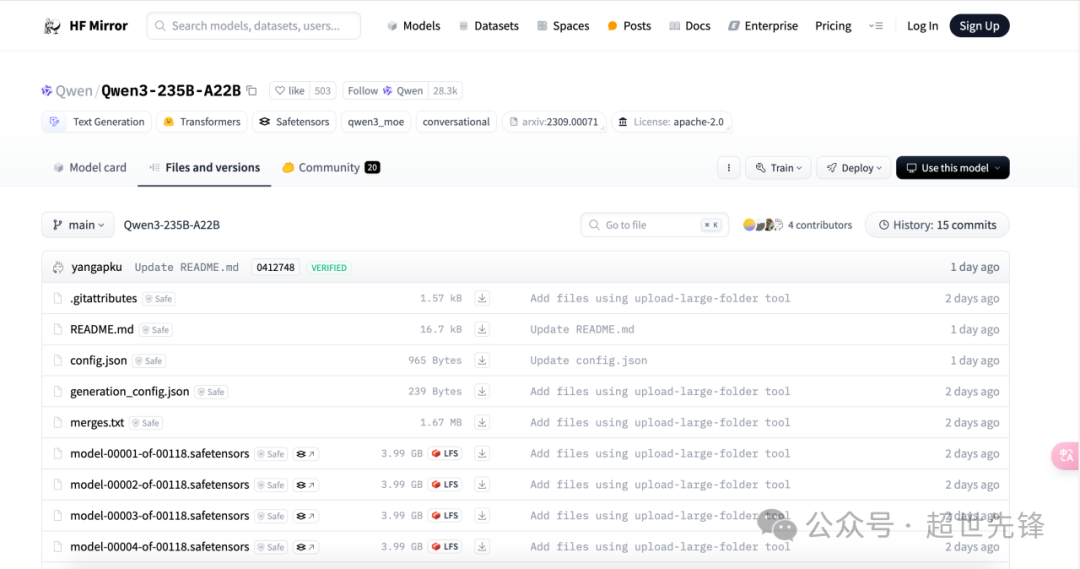1080x569 pixels.
Task: Open the Spaces nav item
Action: pyautogui.click(x=563, y=25)
